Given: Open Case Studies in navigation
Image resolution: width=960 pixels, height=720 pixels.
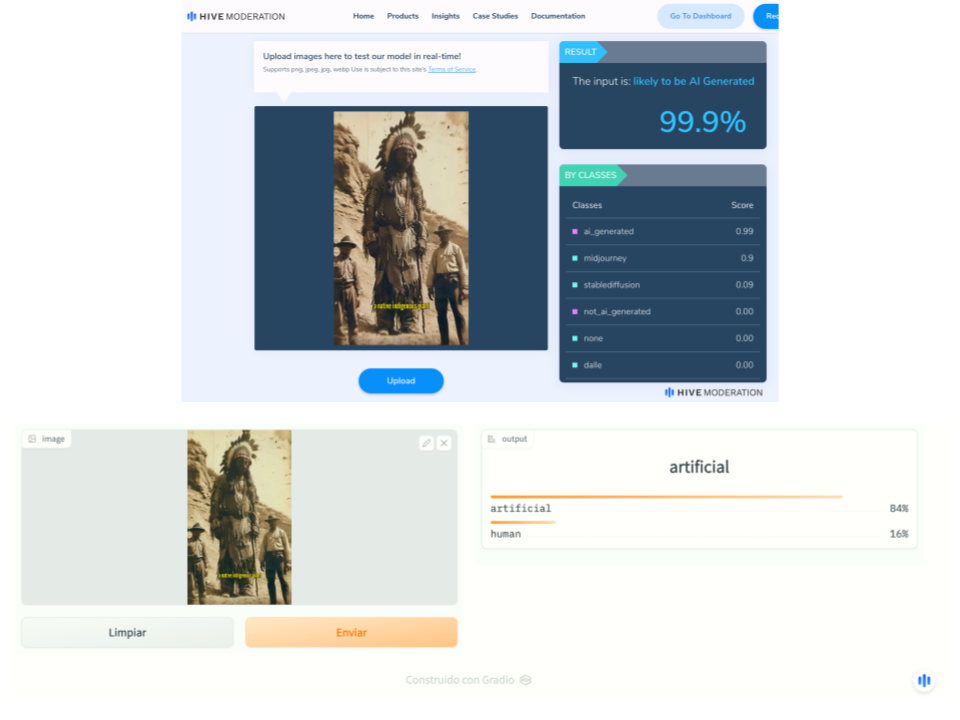Looking at the screenshot, I should pyautogui.click(x=495, y=16).
